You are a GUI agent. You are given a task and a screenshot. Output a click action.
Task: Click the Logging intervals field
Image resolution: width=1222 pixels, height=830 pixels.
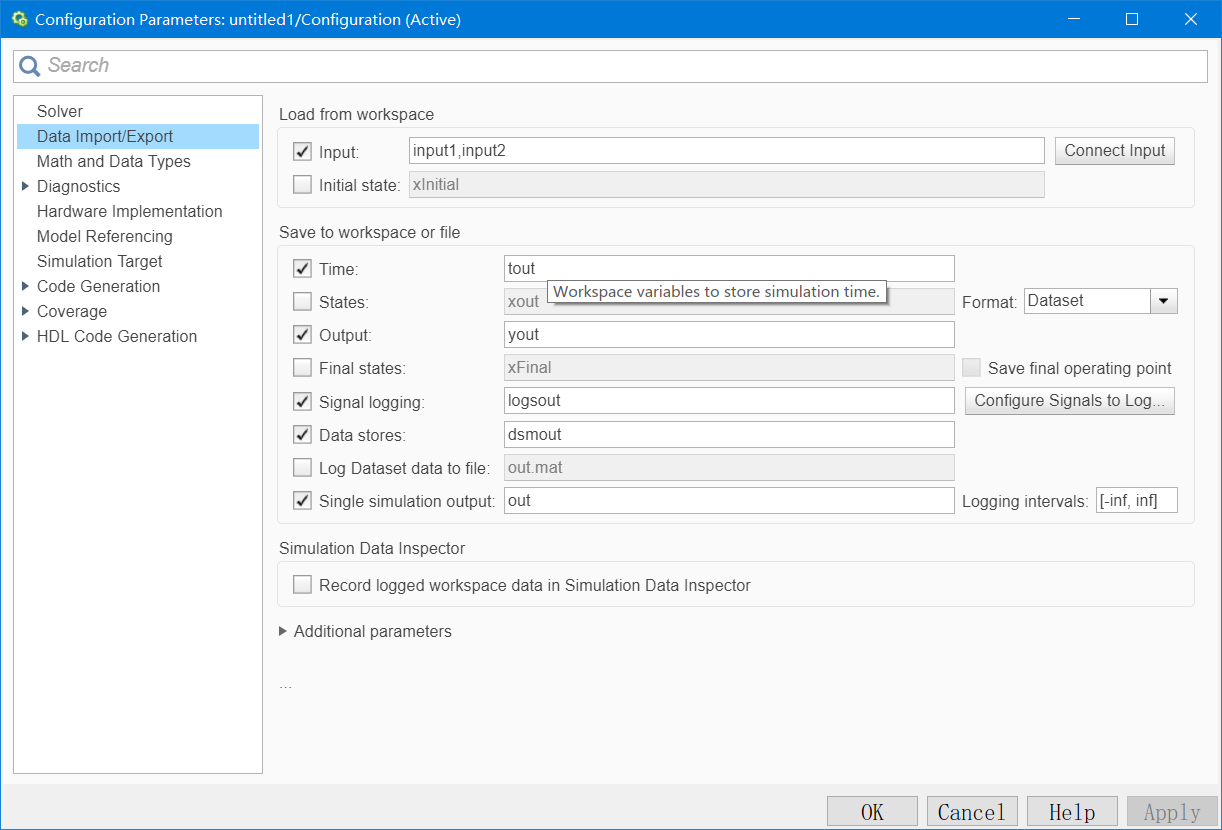click(x=1136, y=500)
